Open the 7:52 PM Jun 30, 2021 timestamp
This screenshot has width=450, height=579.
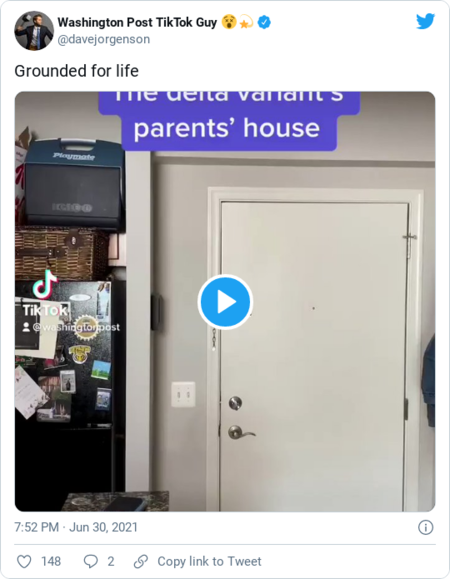76,527
